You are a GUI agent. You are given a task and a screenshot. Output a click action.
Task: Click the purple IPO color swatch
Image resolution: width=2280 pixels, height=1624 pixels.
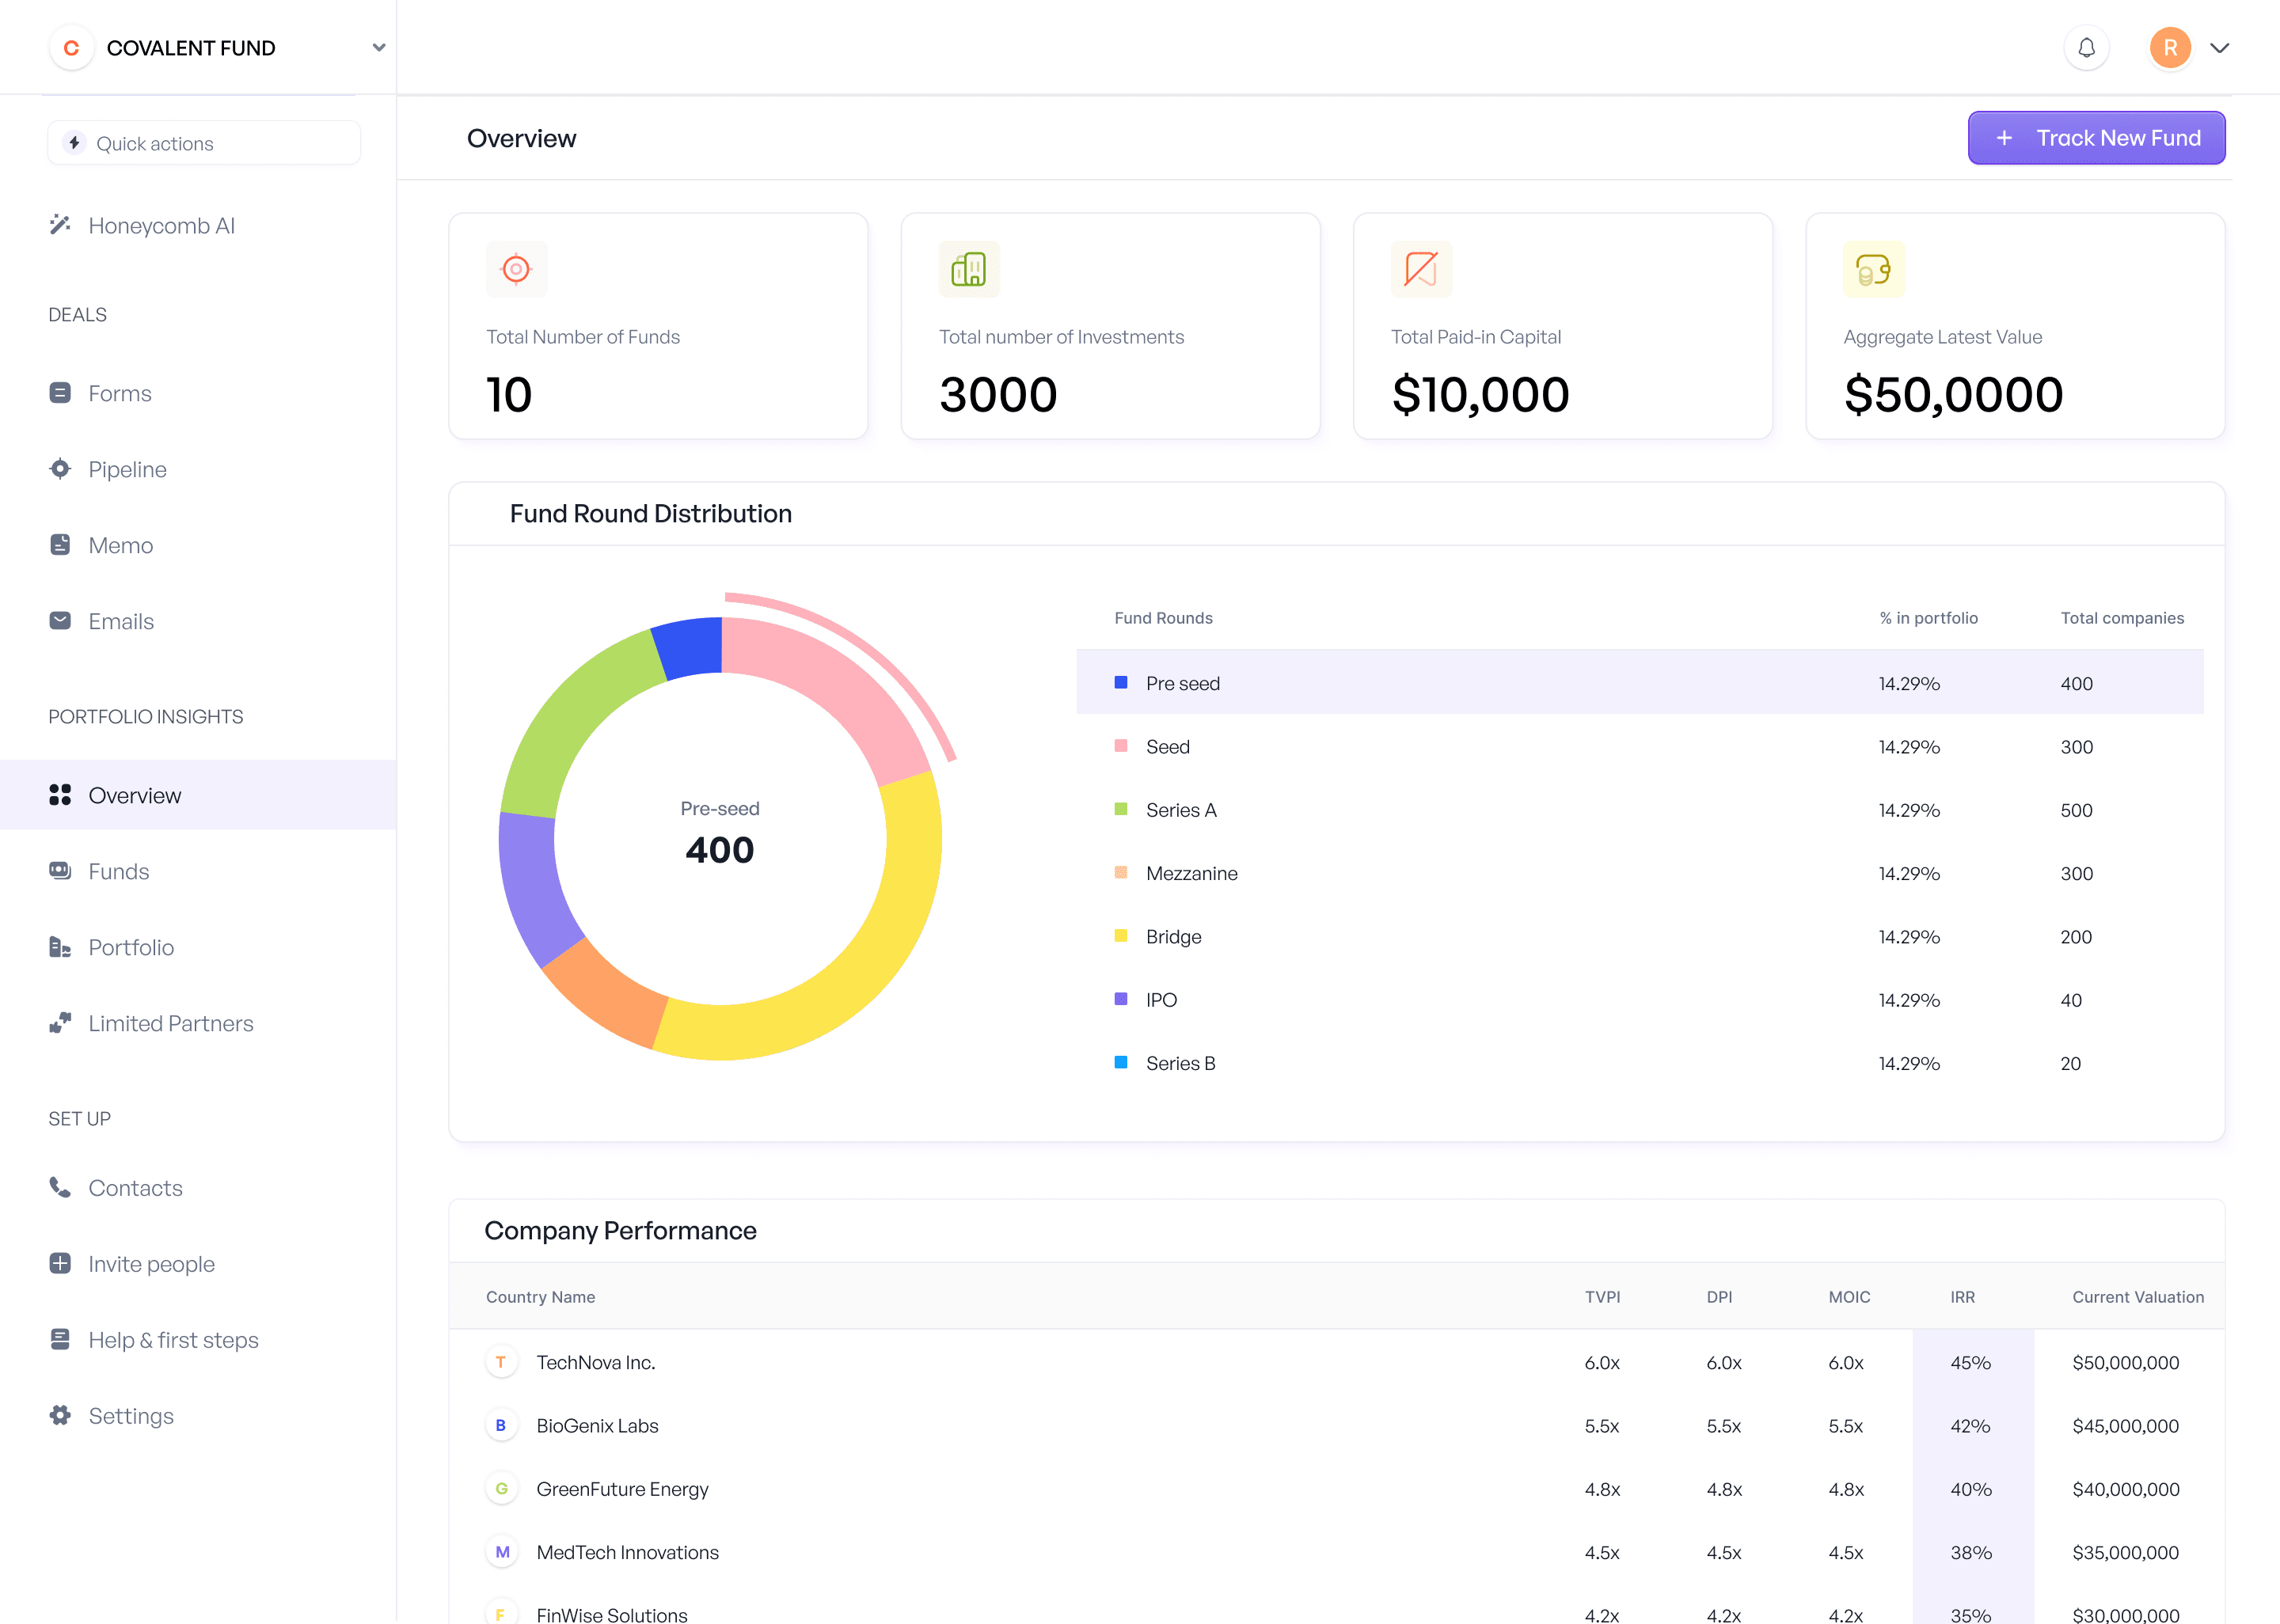(x=1121, y=999)
